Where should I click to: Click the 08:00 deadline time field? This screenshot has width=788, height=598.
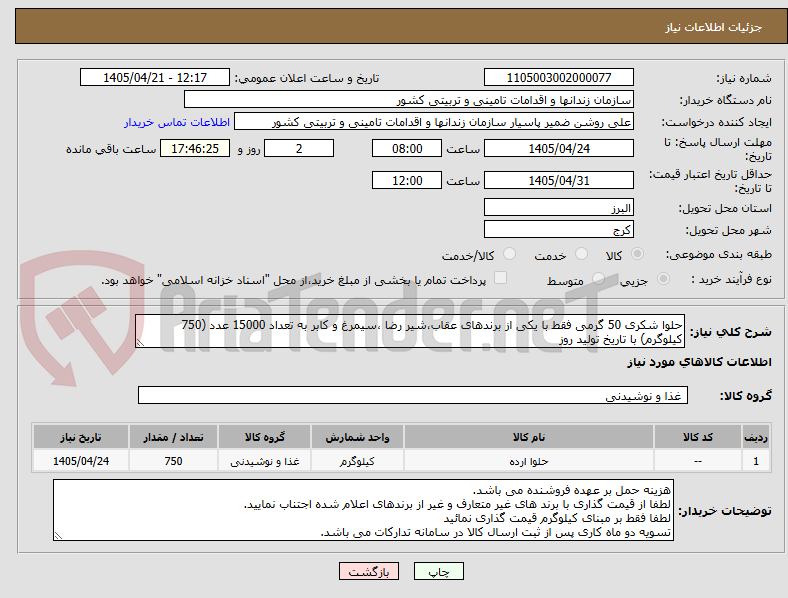point(407,149)
